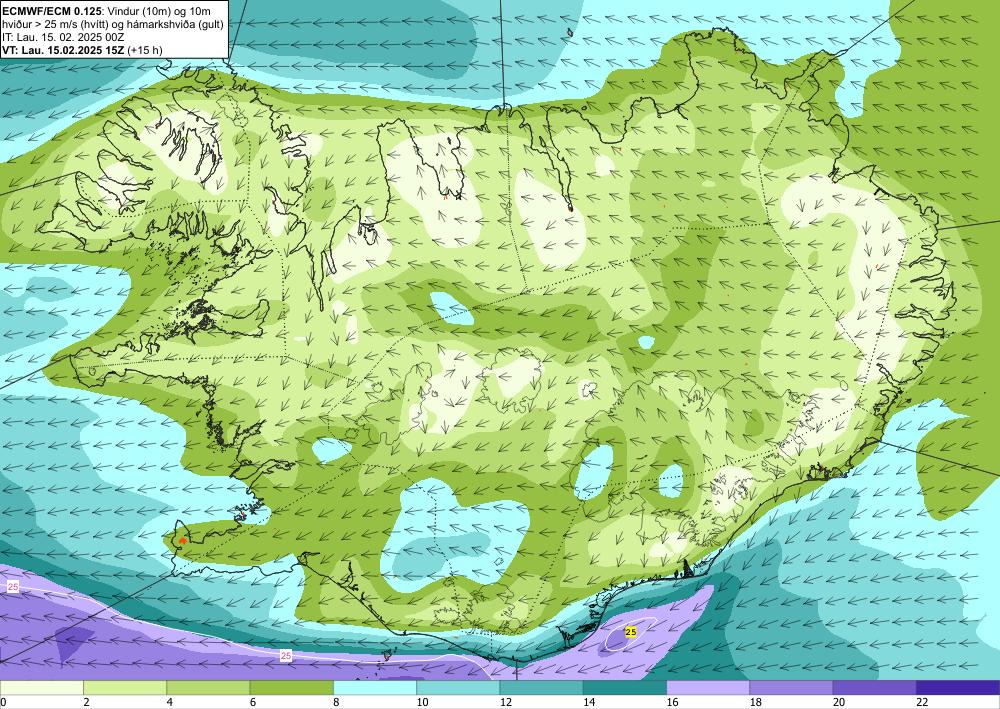Click the legend scale value 16

click(x=672, y=702)
